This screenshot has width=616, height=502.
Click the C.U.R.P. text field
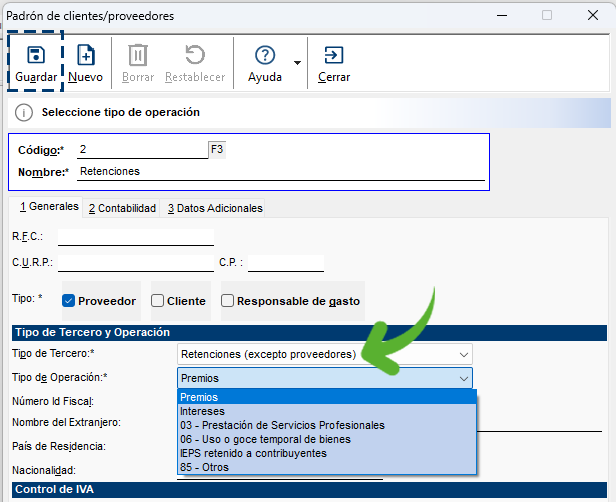tap(136, 263)
